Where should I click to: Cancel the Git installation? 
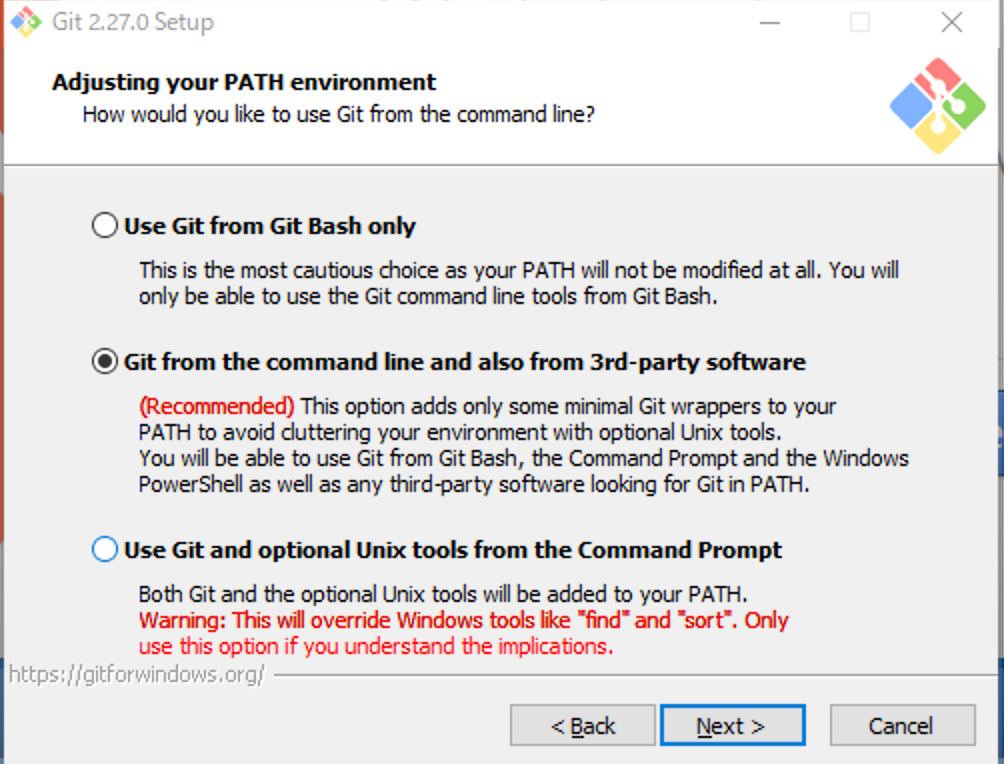pos(901,726)
